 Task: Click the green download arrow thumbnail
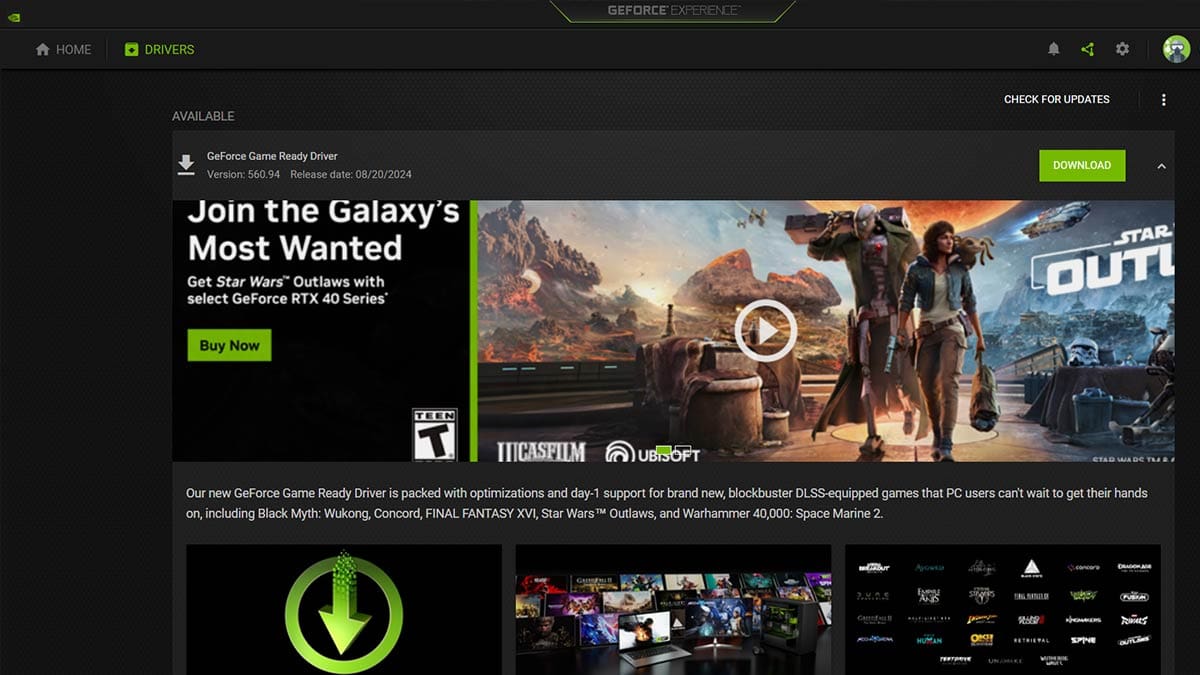[x=343, y=608]
